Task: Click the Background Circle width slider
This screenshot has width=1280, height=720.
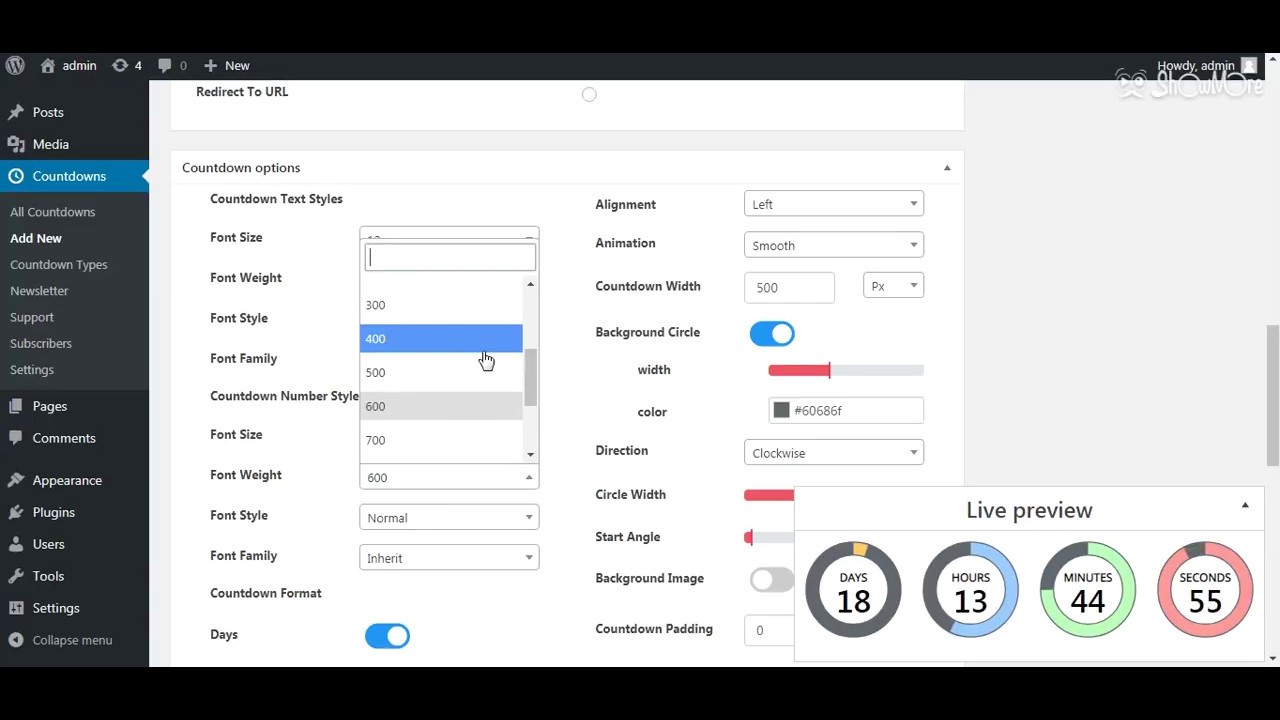Action: 846,371
